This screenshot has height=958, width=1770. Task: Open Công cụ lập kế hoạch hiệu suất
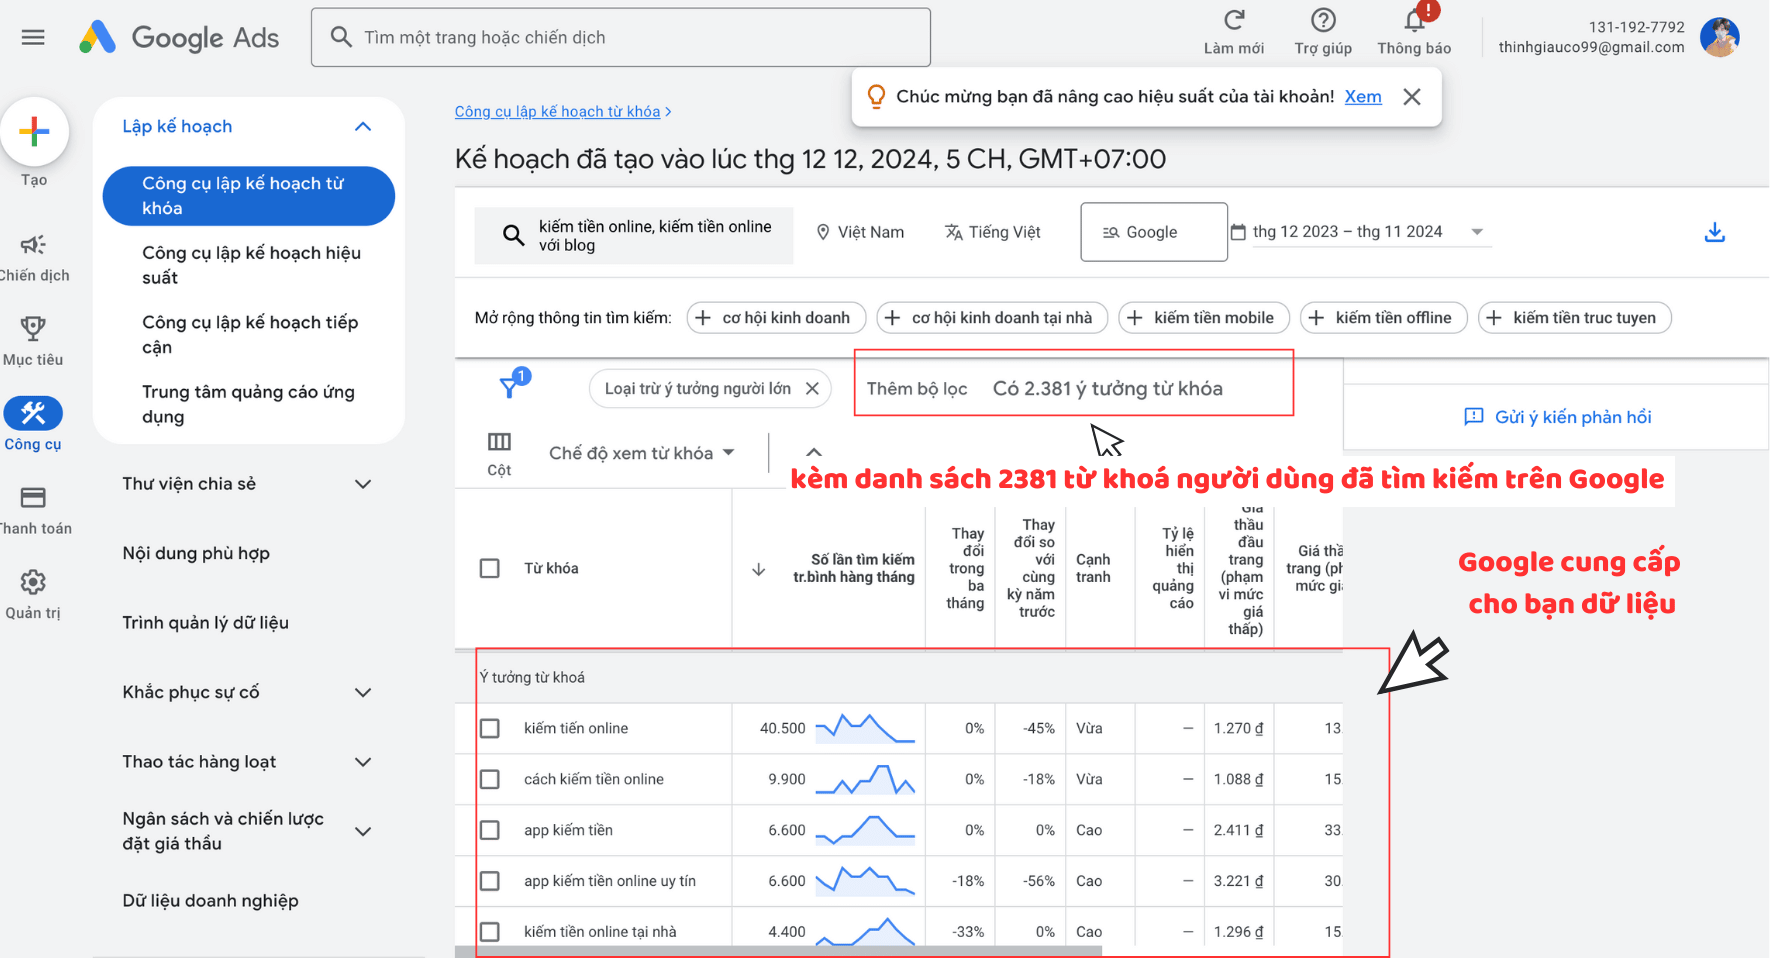(x=251, y=265)
